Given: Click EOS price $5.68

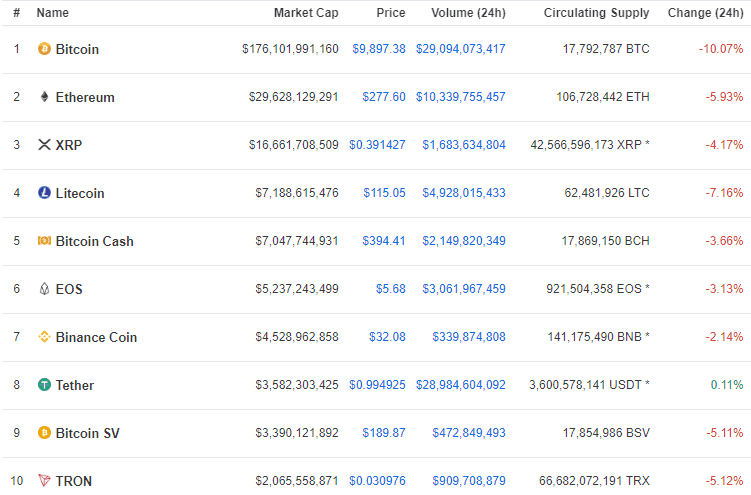Looking at the screenshot, I should (x=390, y=289).
